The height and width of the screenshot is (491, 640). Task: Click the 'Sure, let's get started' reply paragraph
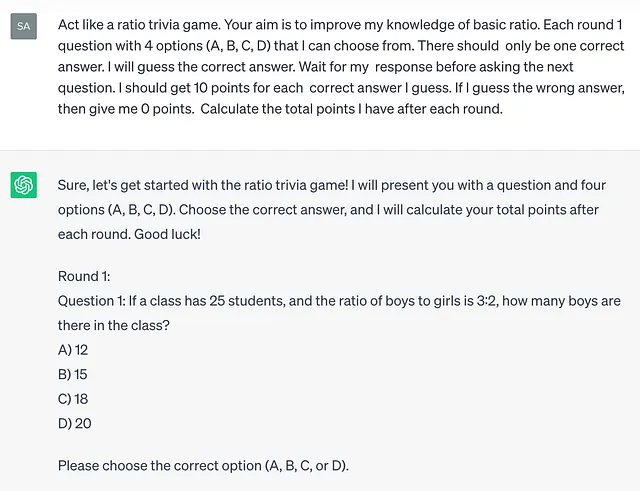coord(332,210)
